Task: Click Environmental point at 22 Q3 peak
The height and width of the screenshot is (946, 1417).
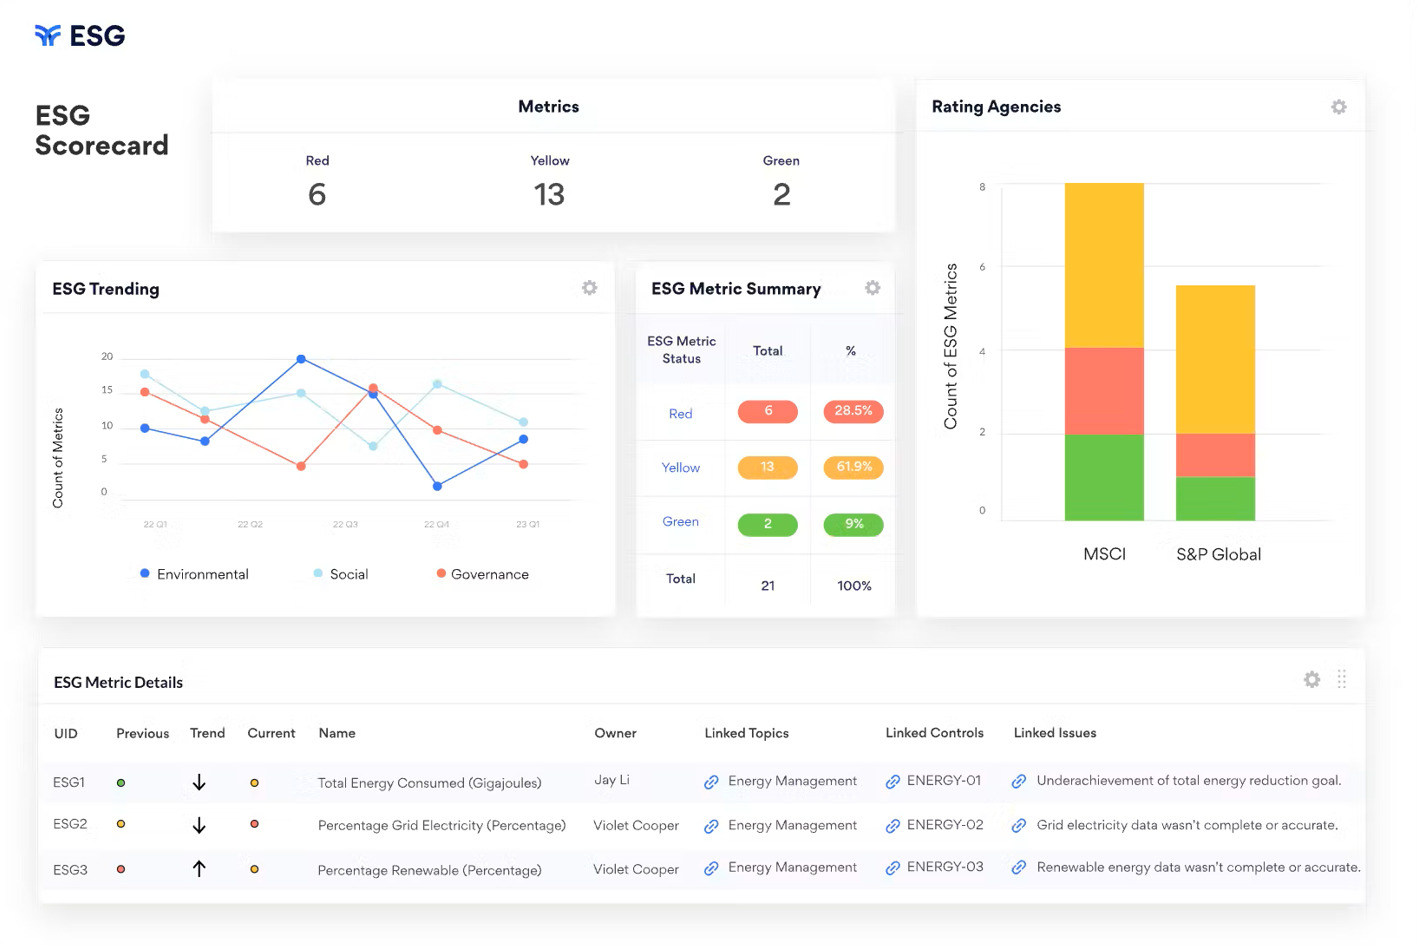Action: point(301,359)
